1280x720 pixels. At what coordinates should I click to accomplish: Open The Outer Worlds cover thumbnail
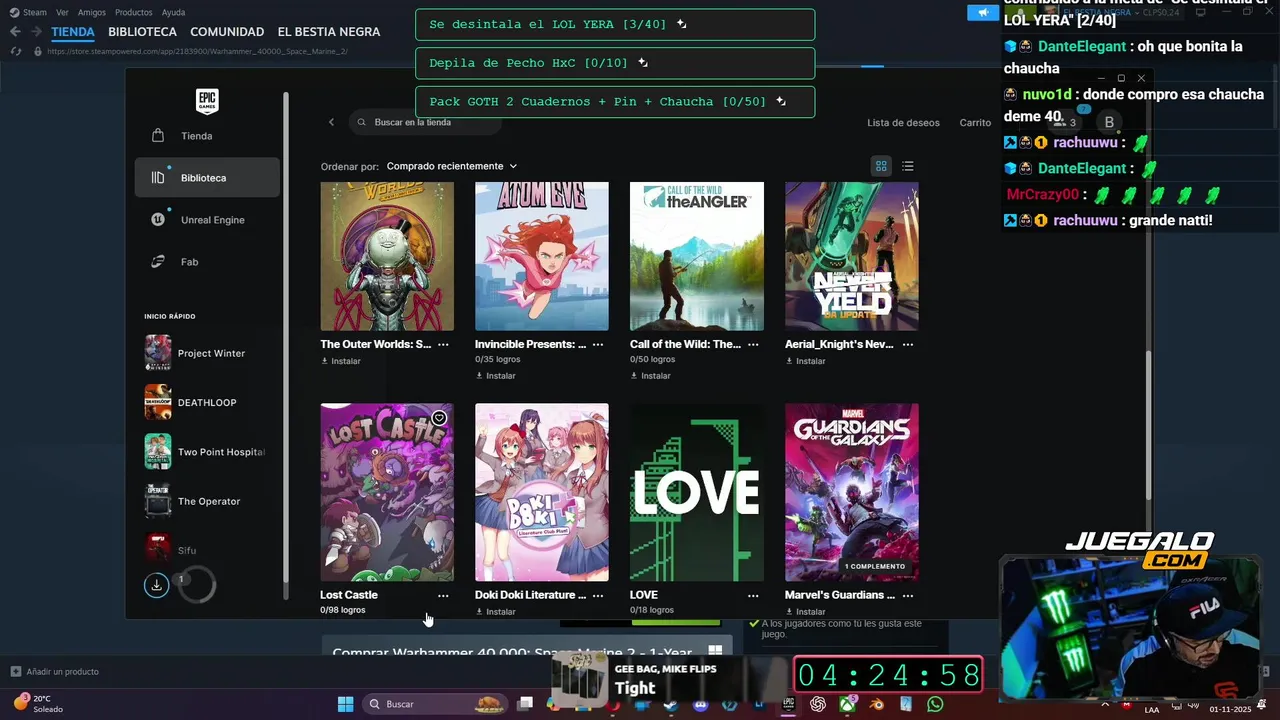(x=387, y=256)
